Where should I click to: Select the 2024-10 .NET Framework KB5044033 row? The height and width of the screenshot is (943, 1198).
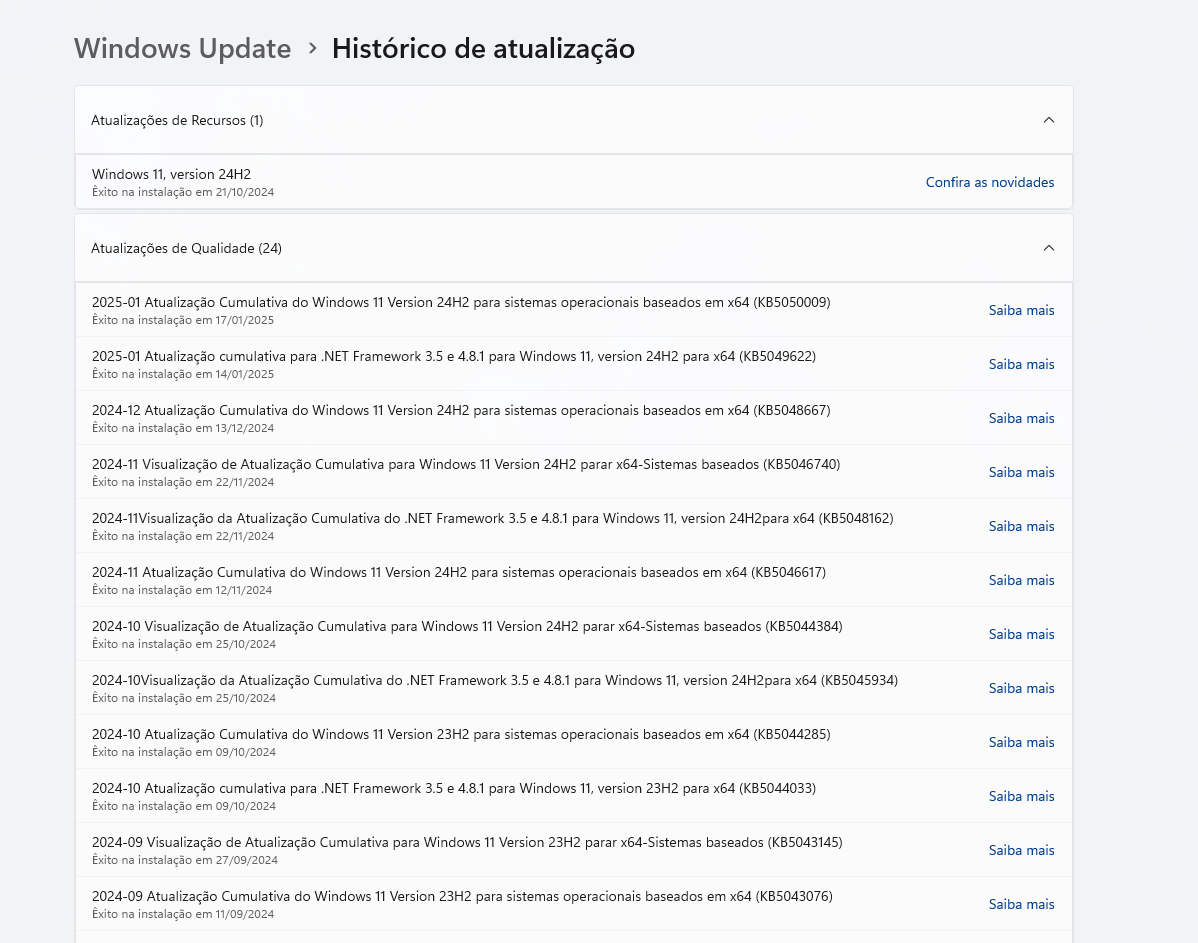coord(574,796)
